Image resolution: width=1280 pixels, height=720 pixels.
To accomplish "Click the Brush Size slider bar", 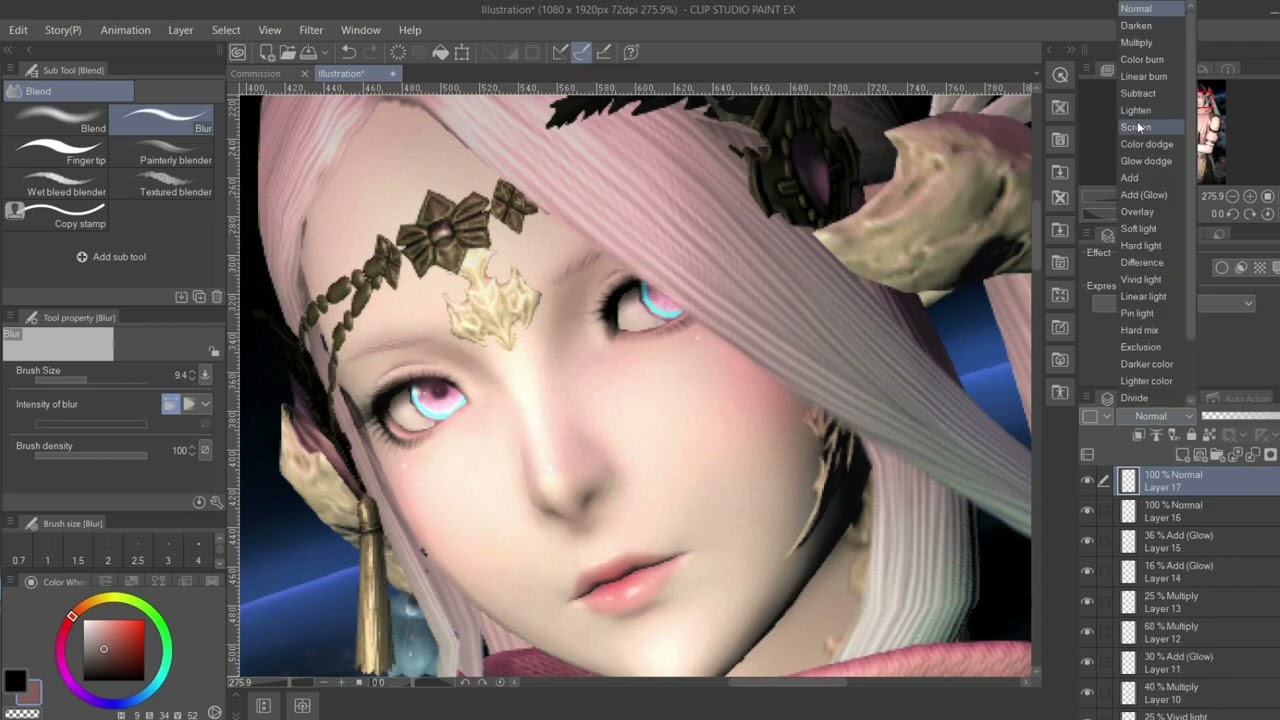I will pyautogui.click(x=91, y=381).
